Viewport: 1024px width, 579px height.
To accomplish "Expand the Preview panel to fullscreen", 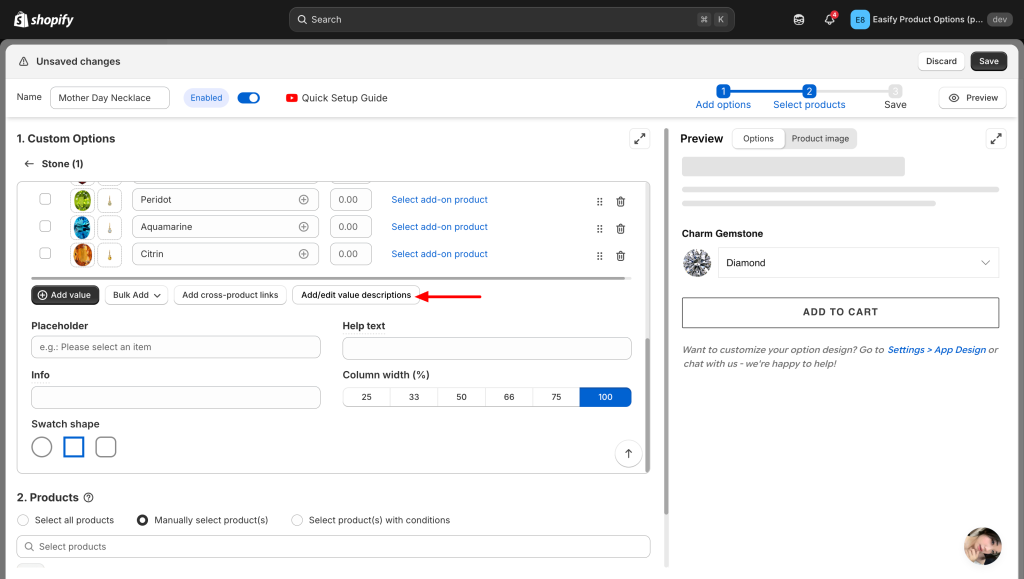I will [x=995, y=139].
